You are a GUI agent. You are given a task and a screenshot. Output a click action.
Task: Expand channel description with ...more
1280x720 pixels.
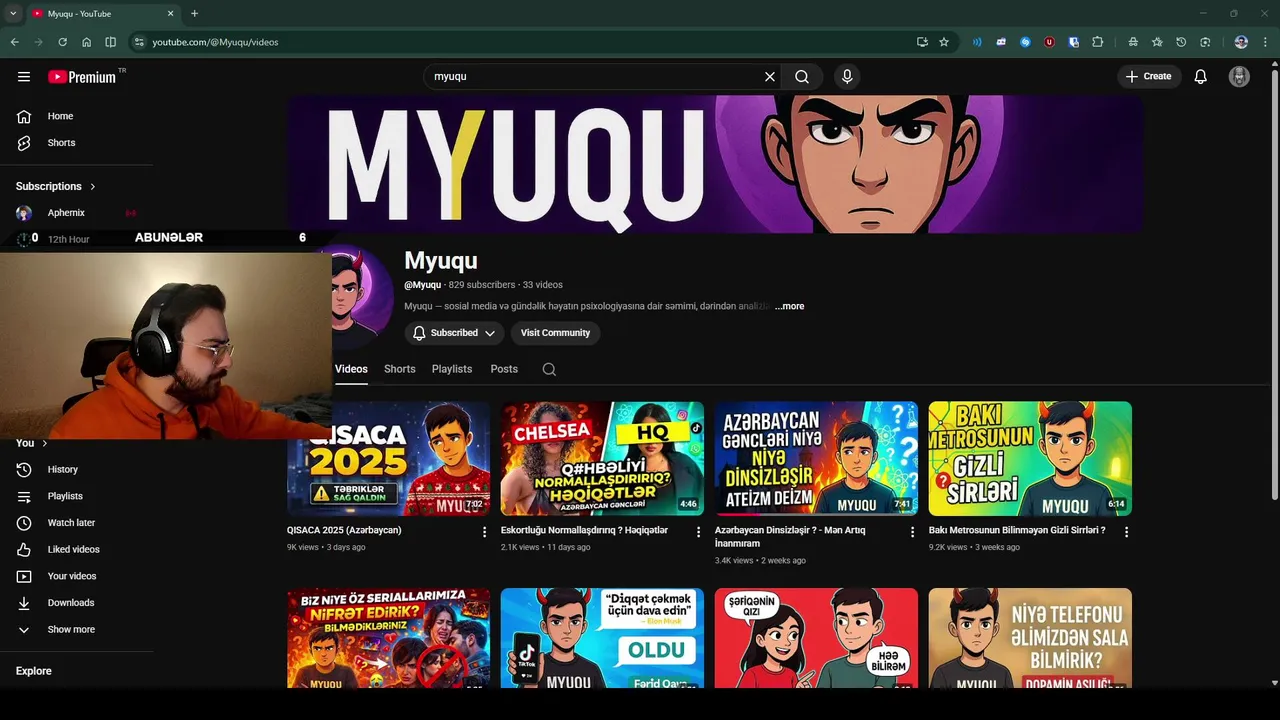pyautogui.click(x=789, y=306)
